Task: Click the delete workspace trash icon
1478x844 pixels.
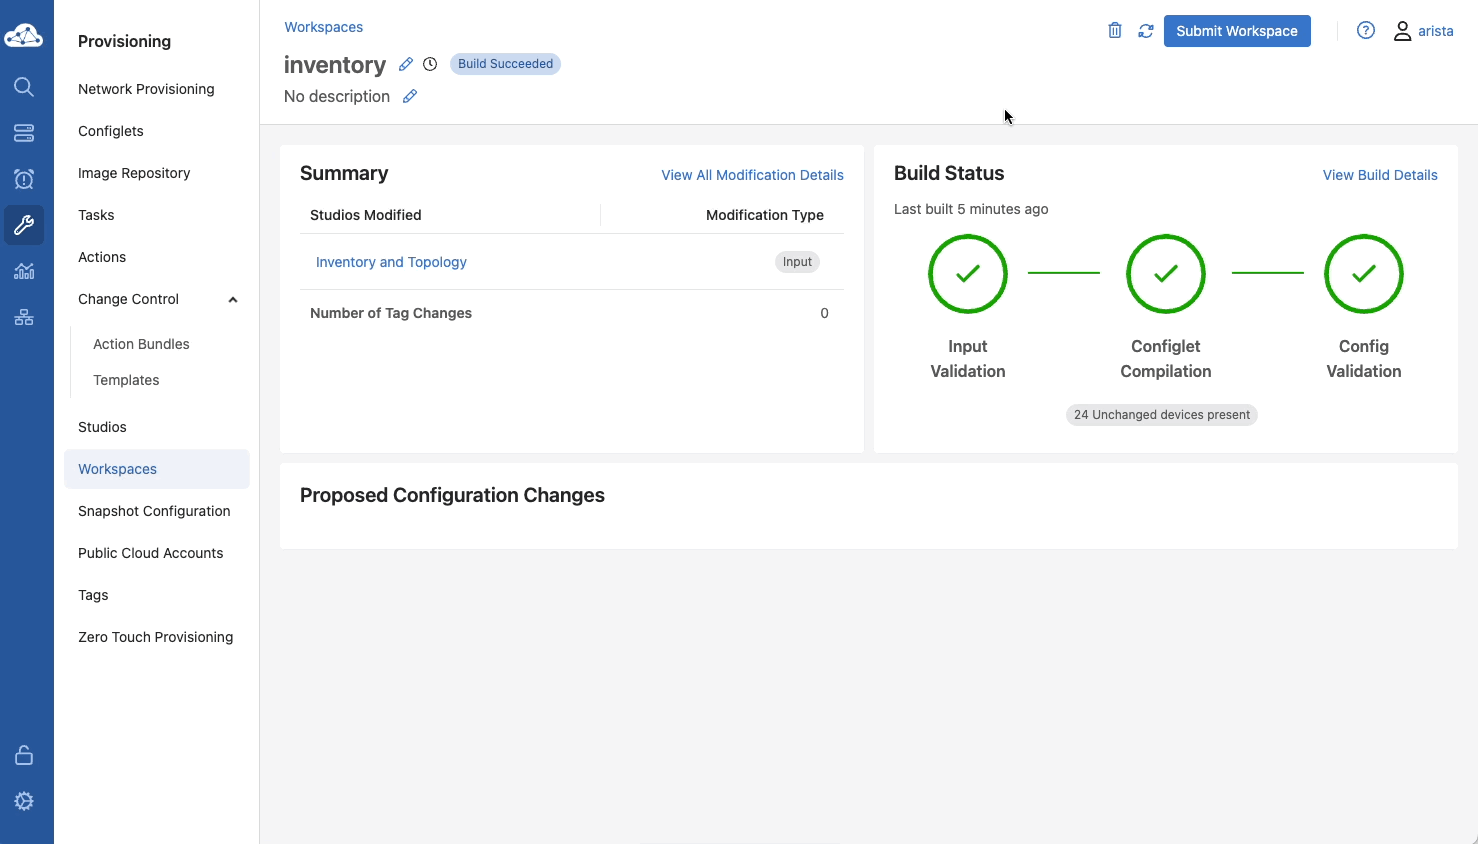Action: [1115, 31]
